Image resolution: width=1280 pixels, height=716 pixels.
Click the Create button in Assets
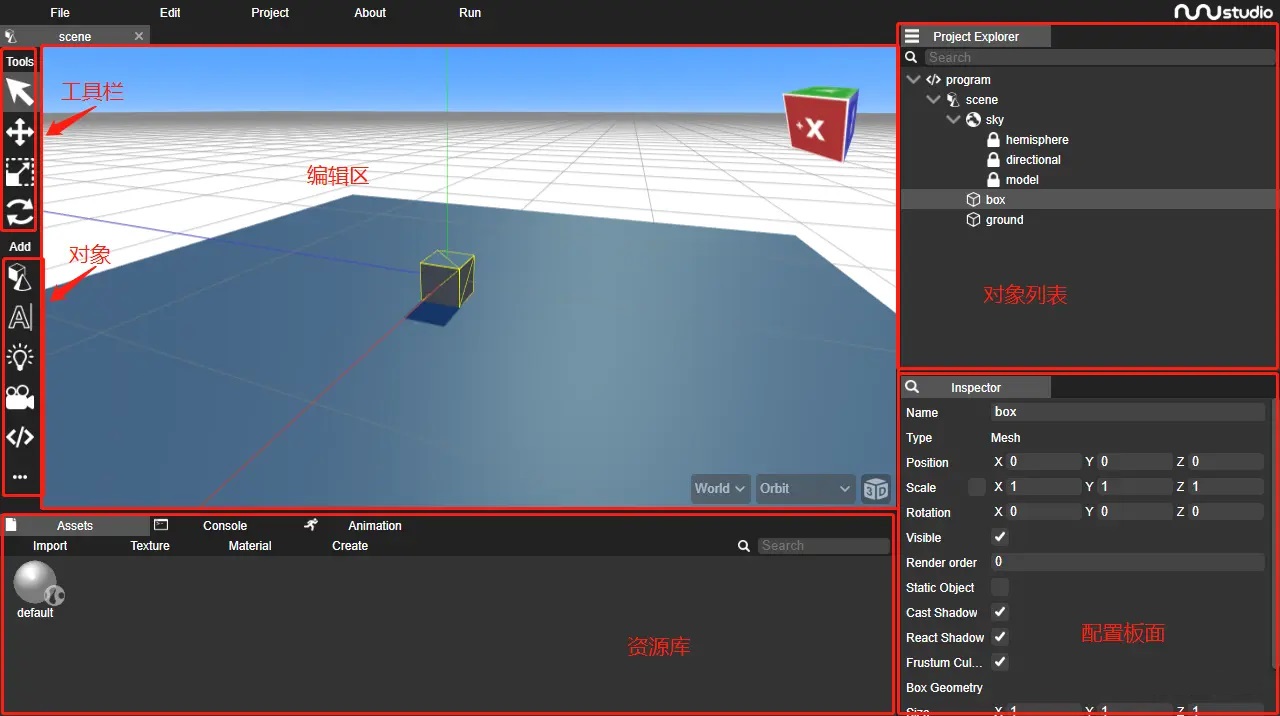click(x=350, y=546)
